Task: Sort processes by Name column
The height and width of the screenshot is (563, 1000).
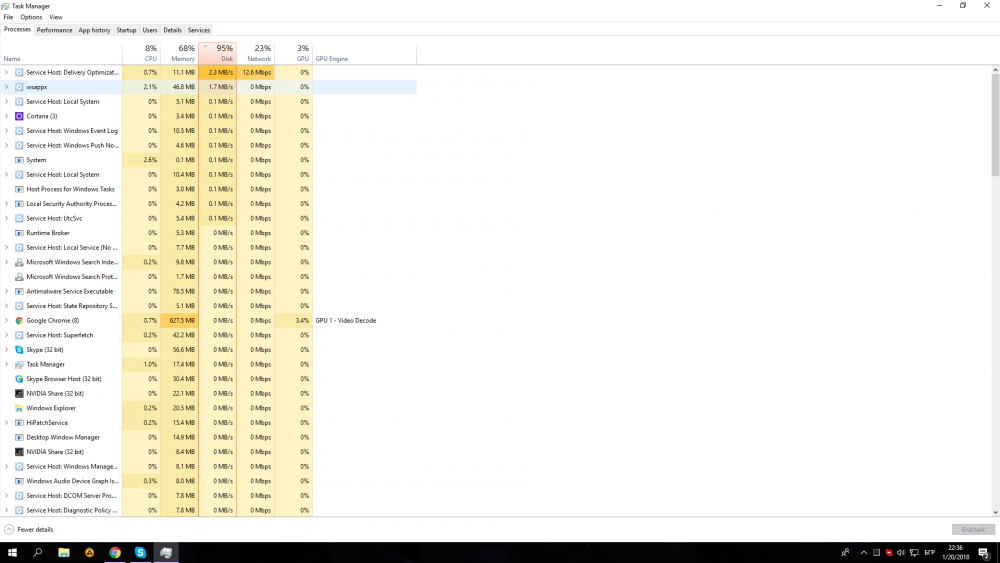Action: (61, 53)
